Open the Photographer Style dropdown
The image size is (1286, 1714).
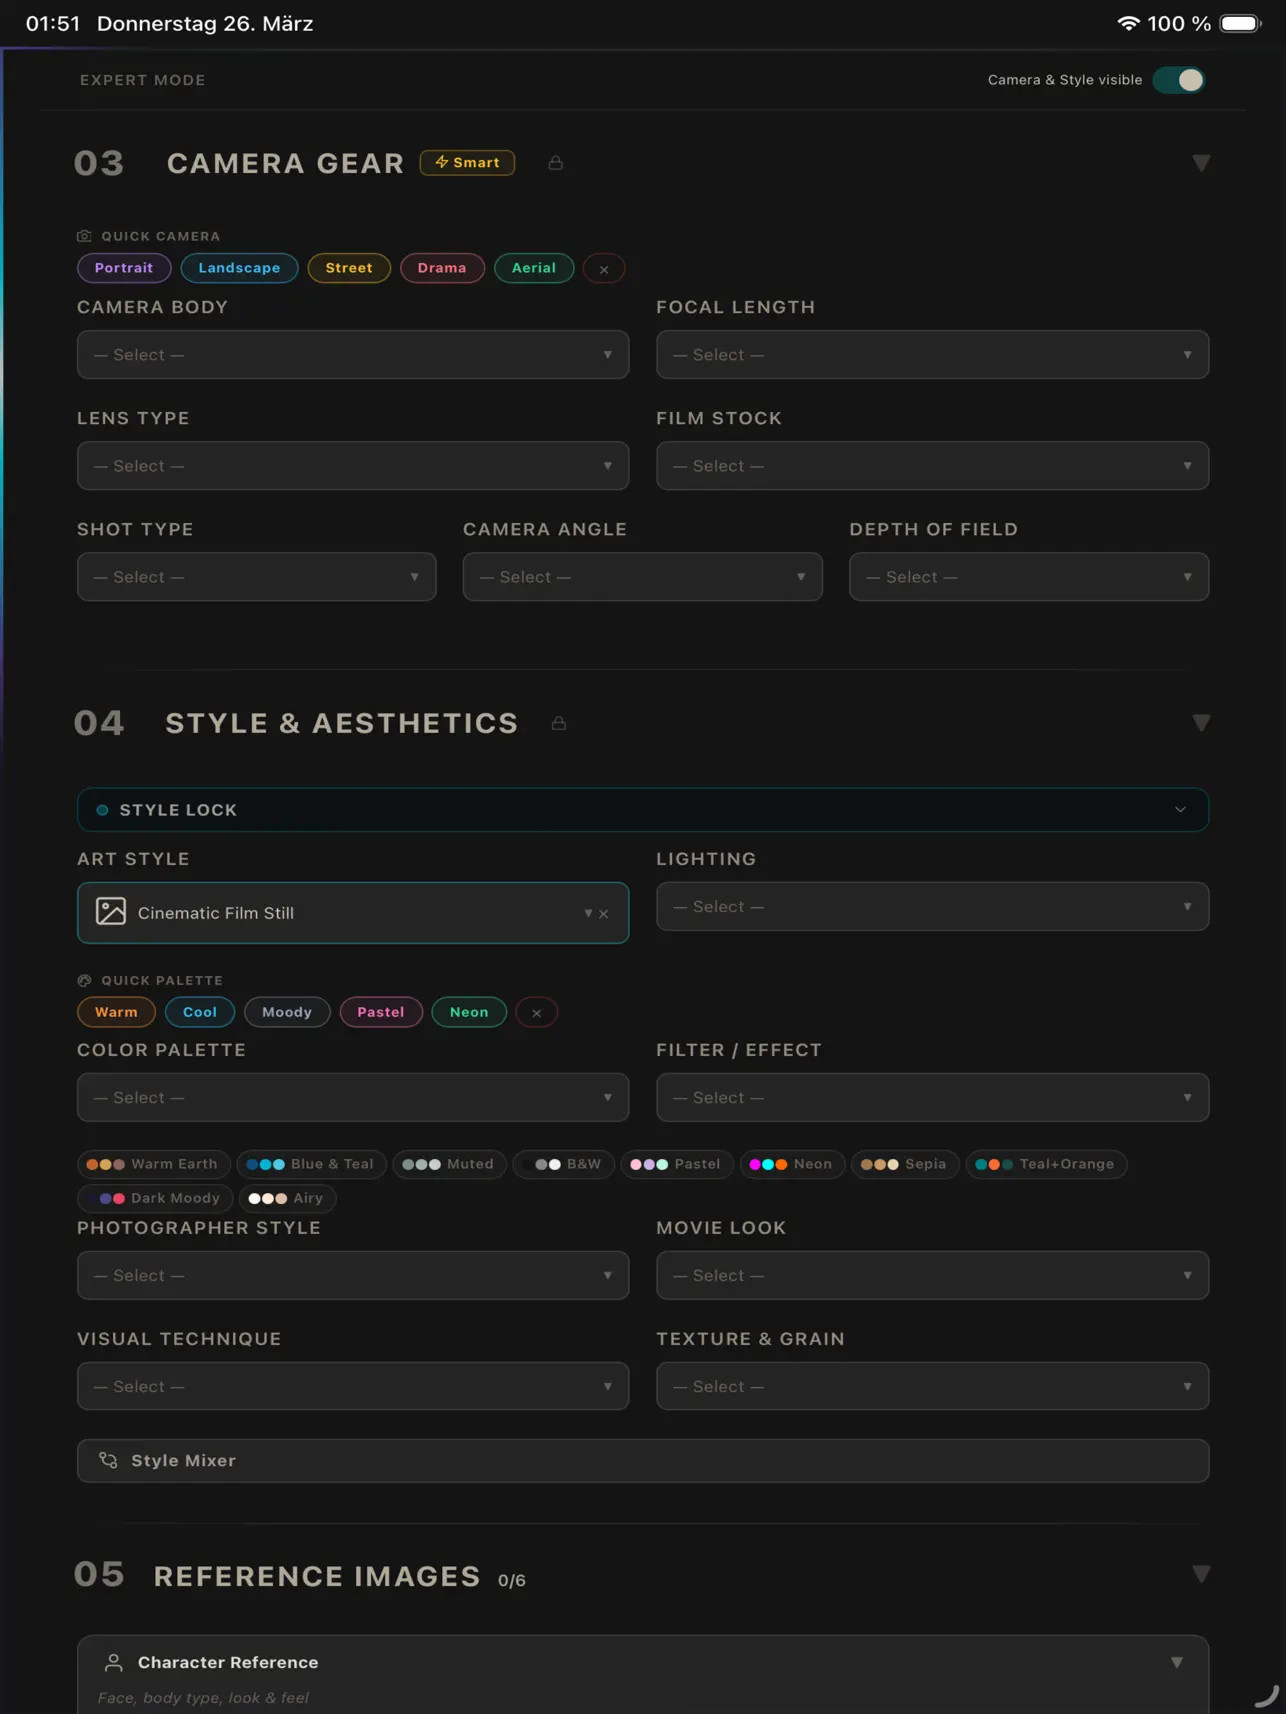click(353, 1276)
